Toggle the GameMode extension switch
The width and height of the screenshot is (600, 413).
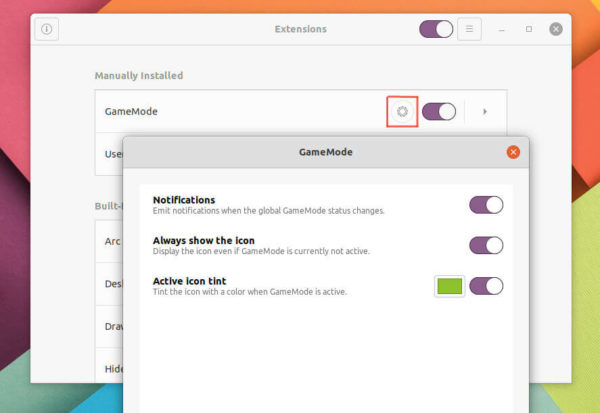tap(439, 112)
